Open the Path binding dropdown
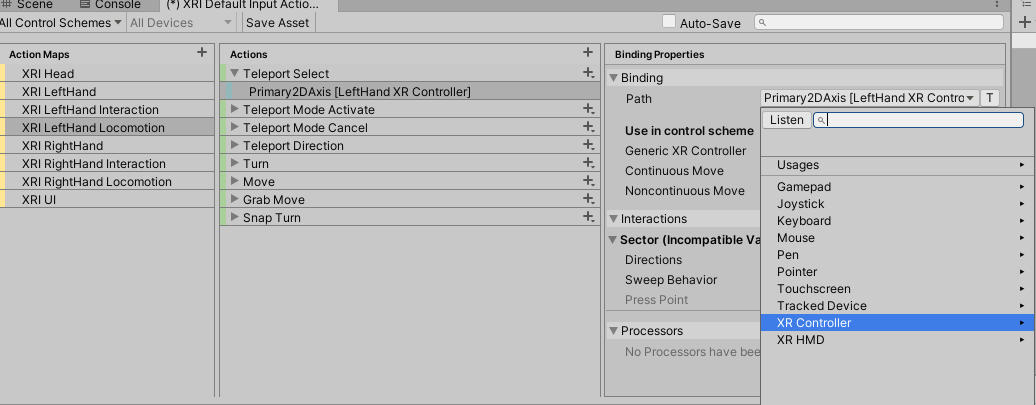The width and height of the screenshot is (1036, 405). coord(868,98)
